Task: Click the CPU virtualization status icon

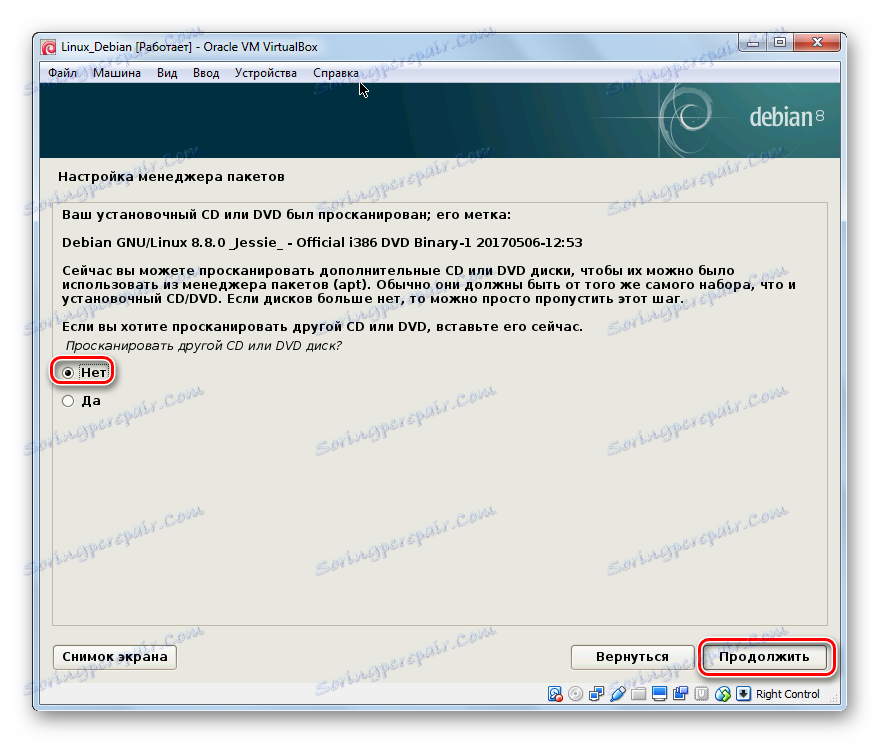Action: coord(701,694)
